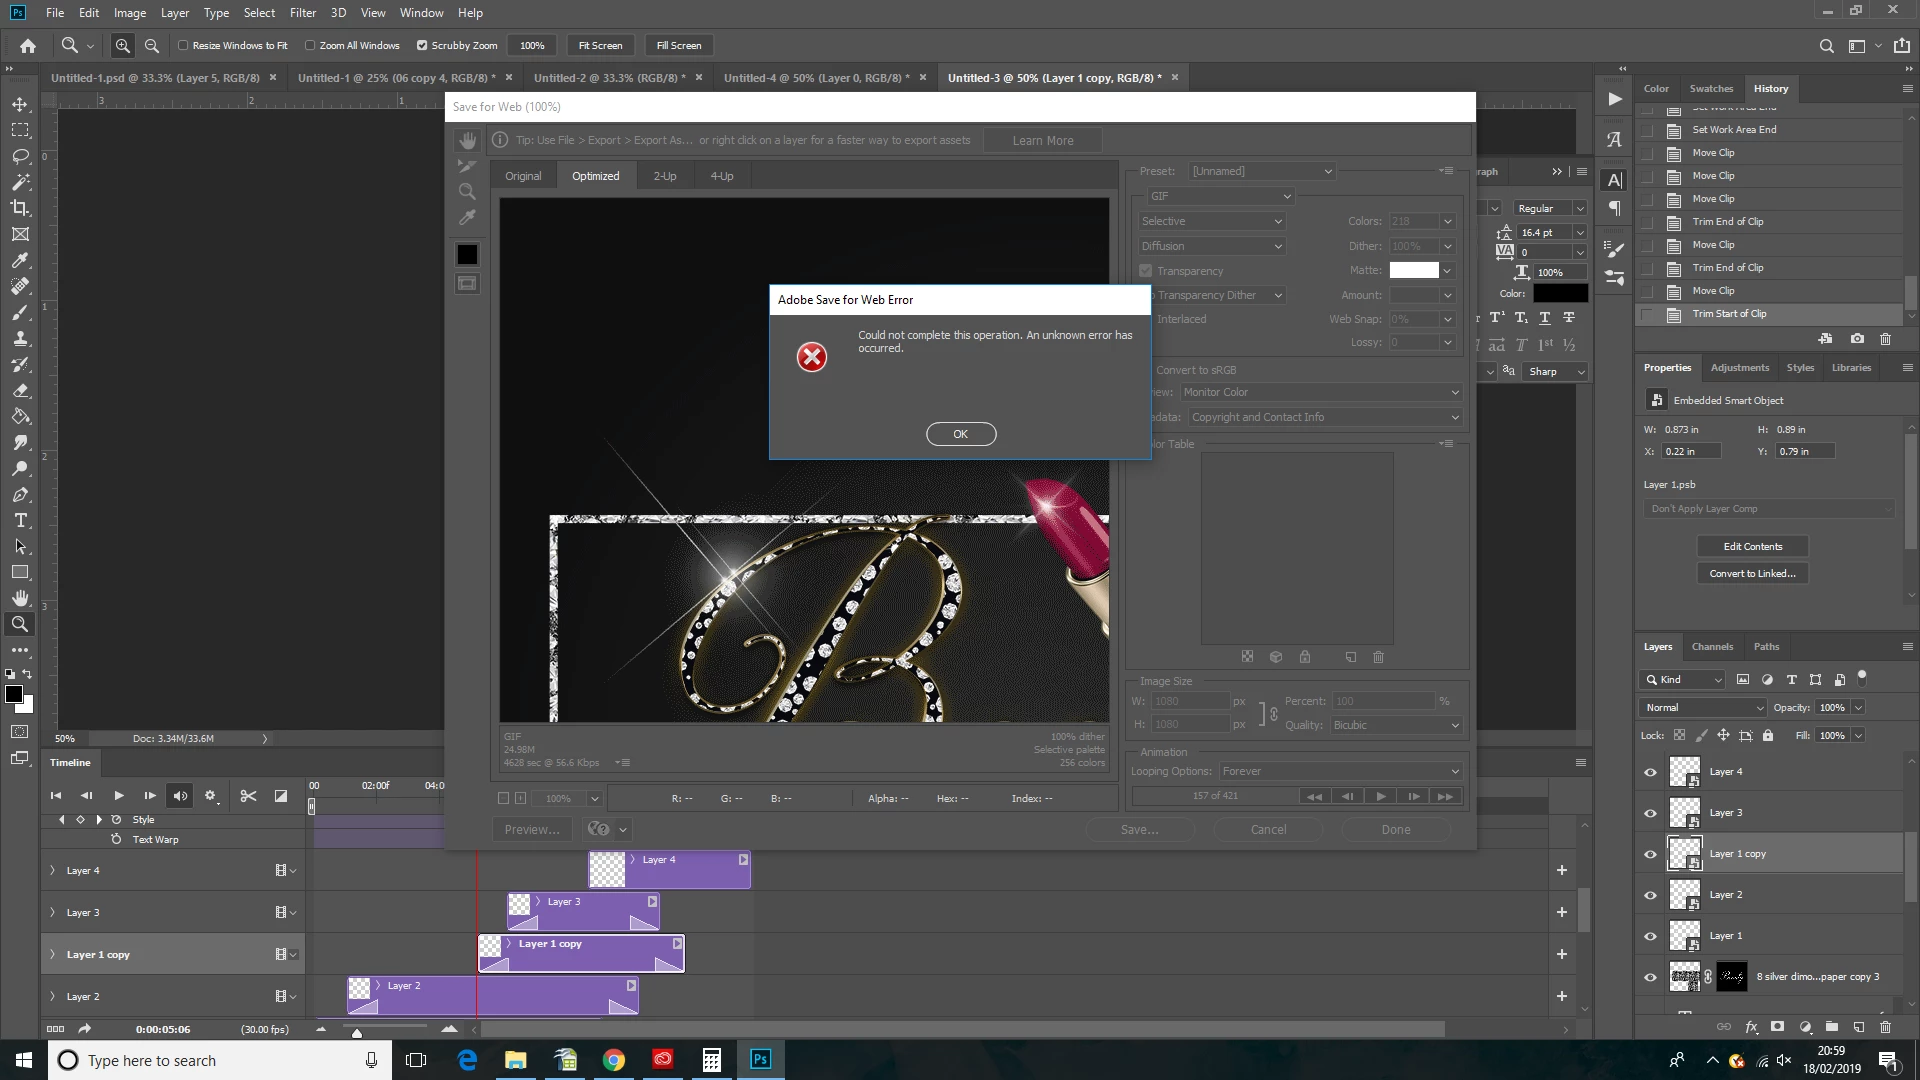Image resolution: width=1920 pixels, height=1080 pixels.
Task: Open the Kind filter dropdown
Action: [x=1682, y=680]
